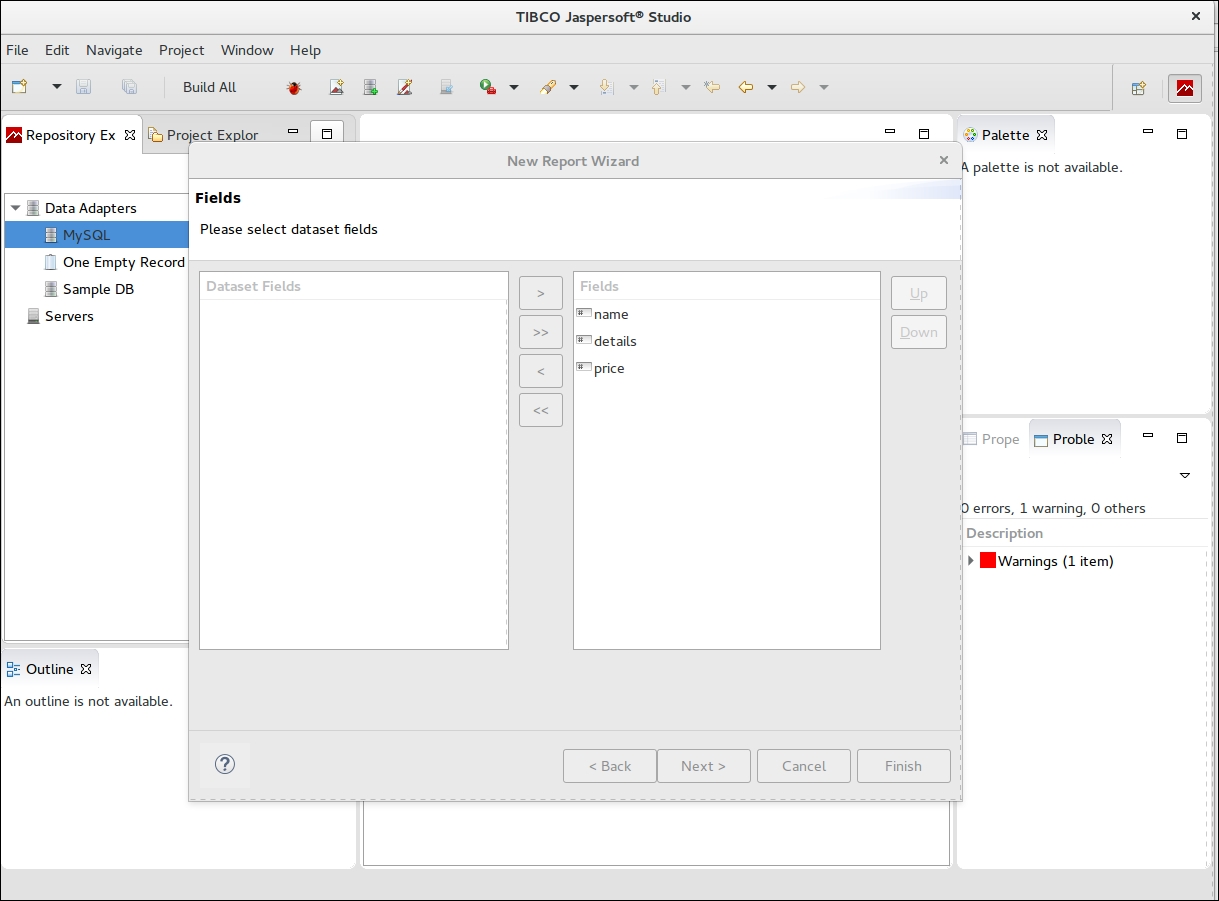Click the Save All toolbar icon
Screen dimensions: 1219x901
pos(130,87)
